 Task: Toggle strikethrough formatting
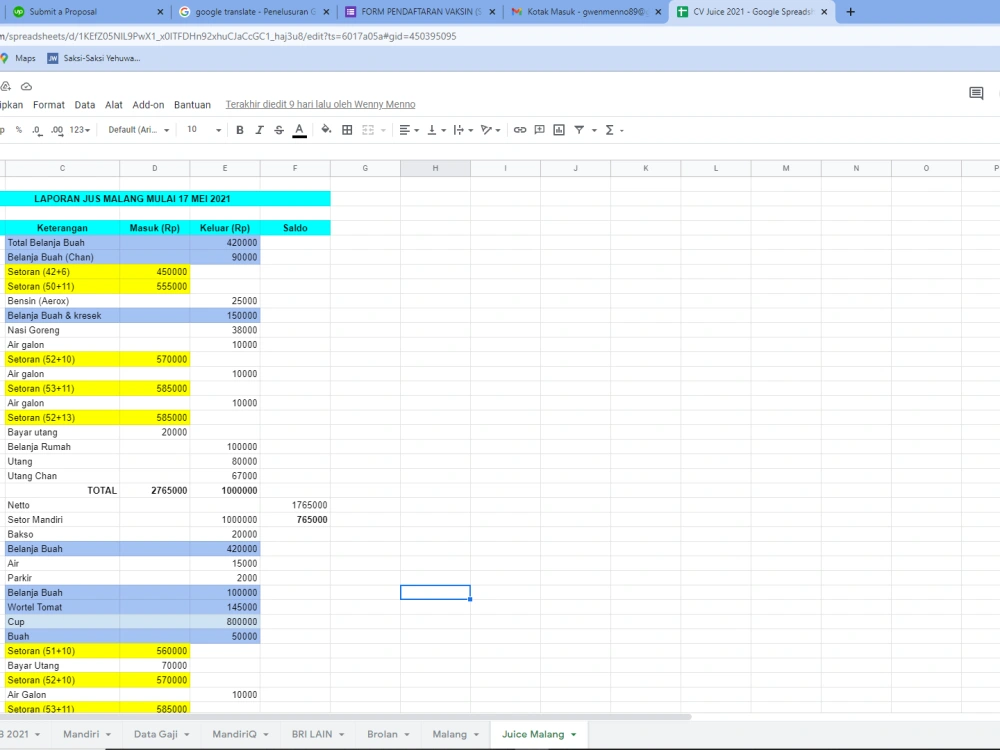coord(279,130)
